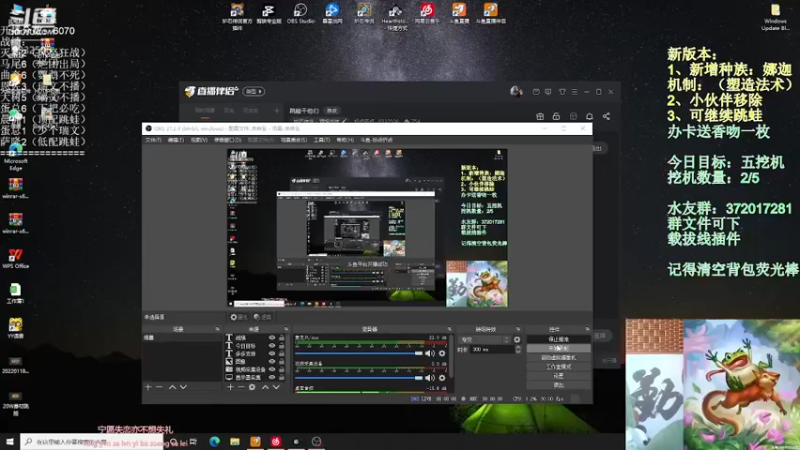
Task: Adjust the Mic/Aux volume slider
Action: pyautogui.click(x=359, y=353)
